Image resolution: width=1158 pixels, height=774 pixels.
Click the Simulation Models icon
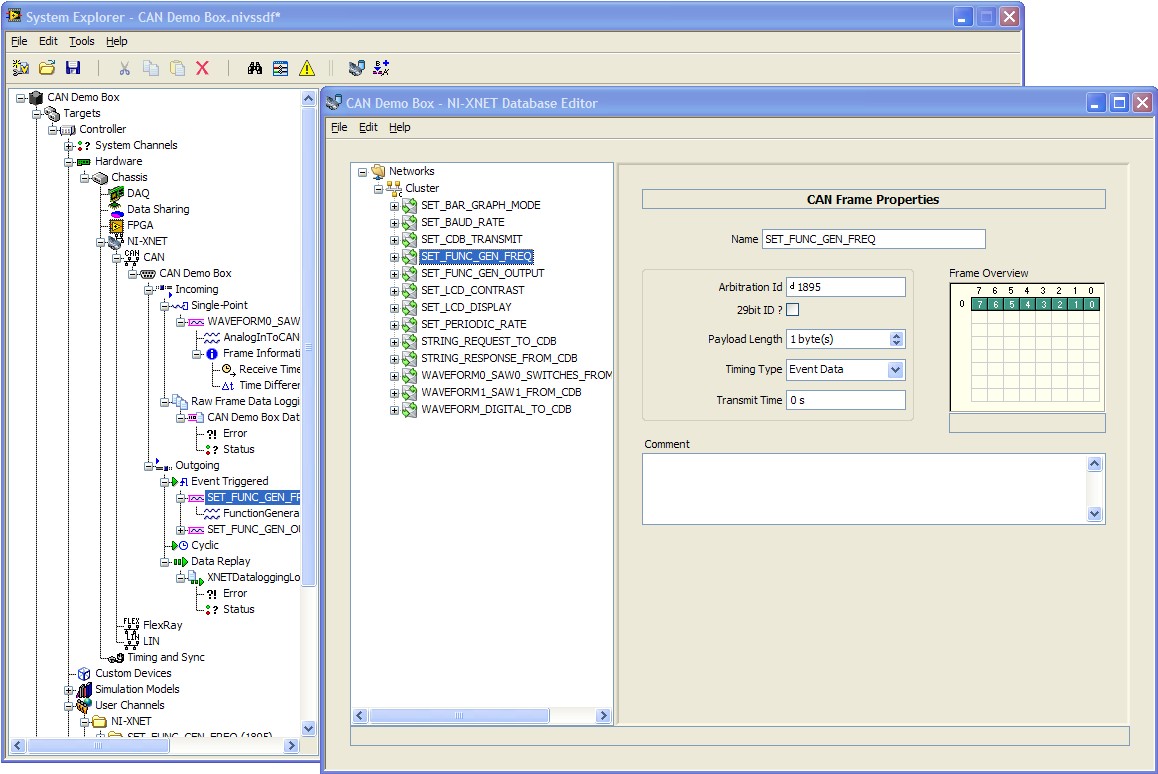84,689
